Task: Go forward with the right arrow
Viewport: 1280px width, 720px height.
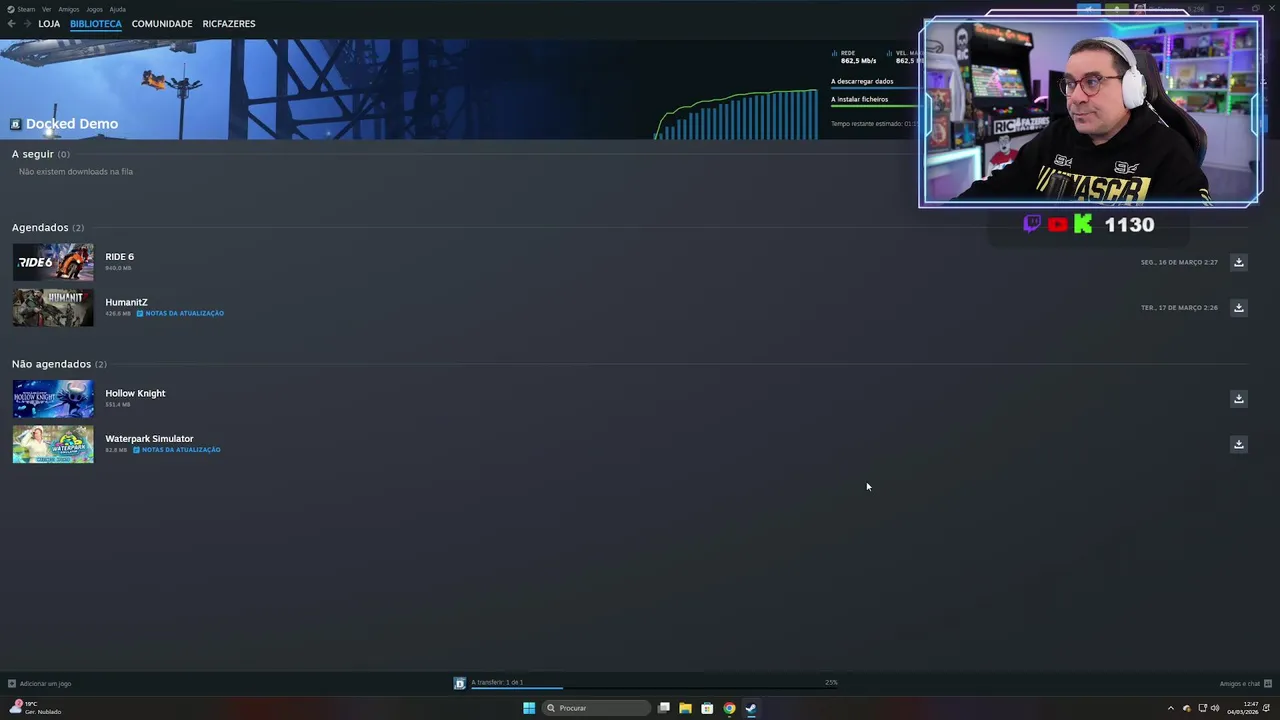Action: 27,23
